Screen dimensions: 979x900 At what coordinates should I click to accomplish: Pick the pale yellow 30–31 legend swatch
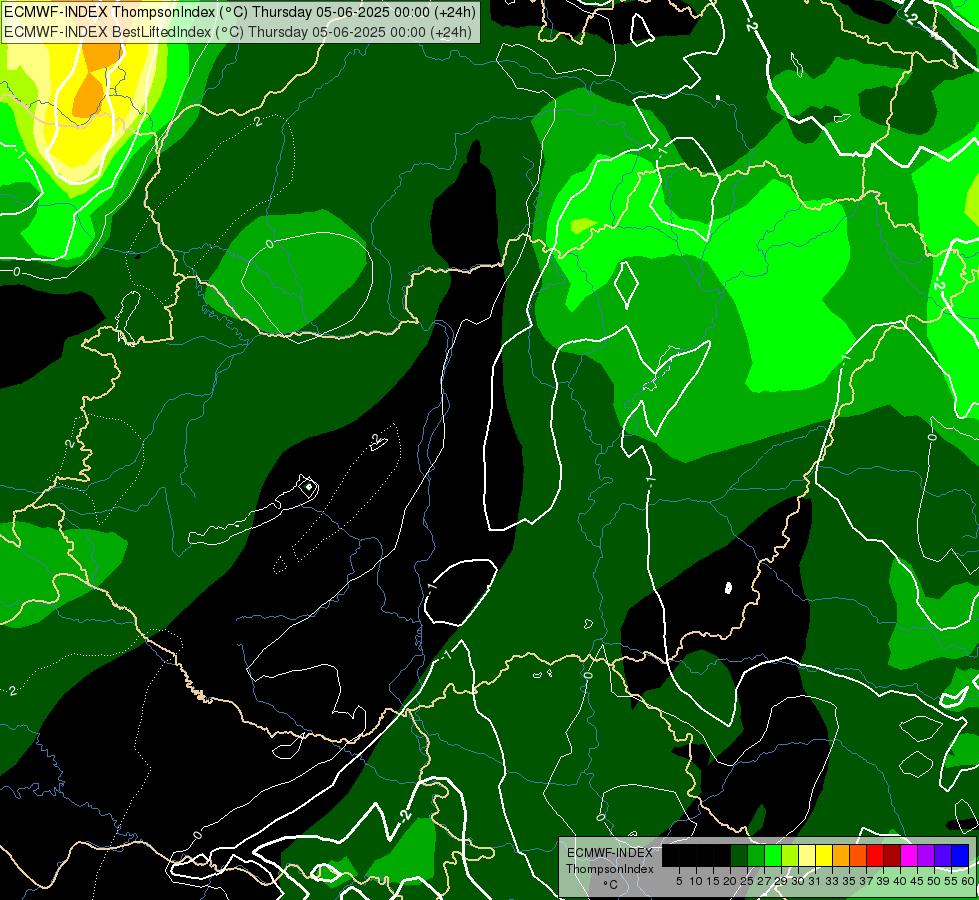point(807,855)
